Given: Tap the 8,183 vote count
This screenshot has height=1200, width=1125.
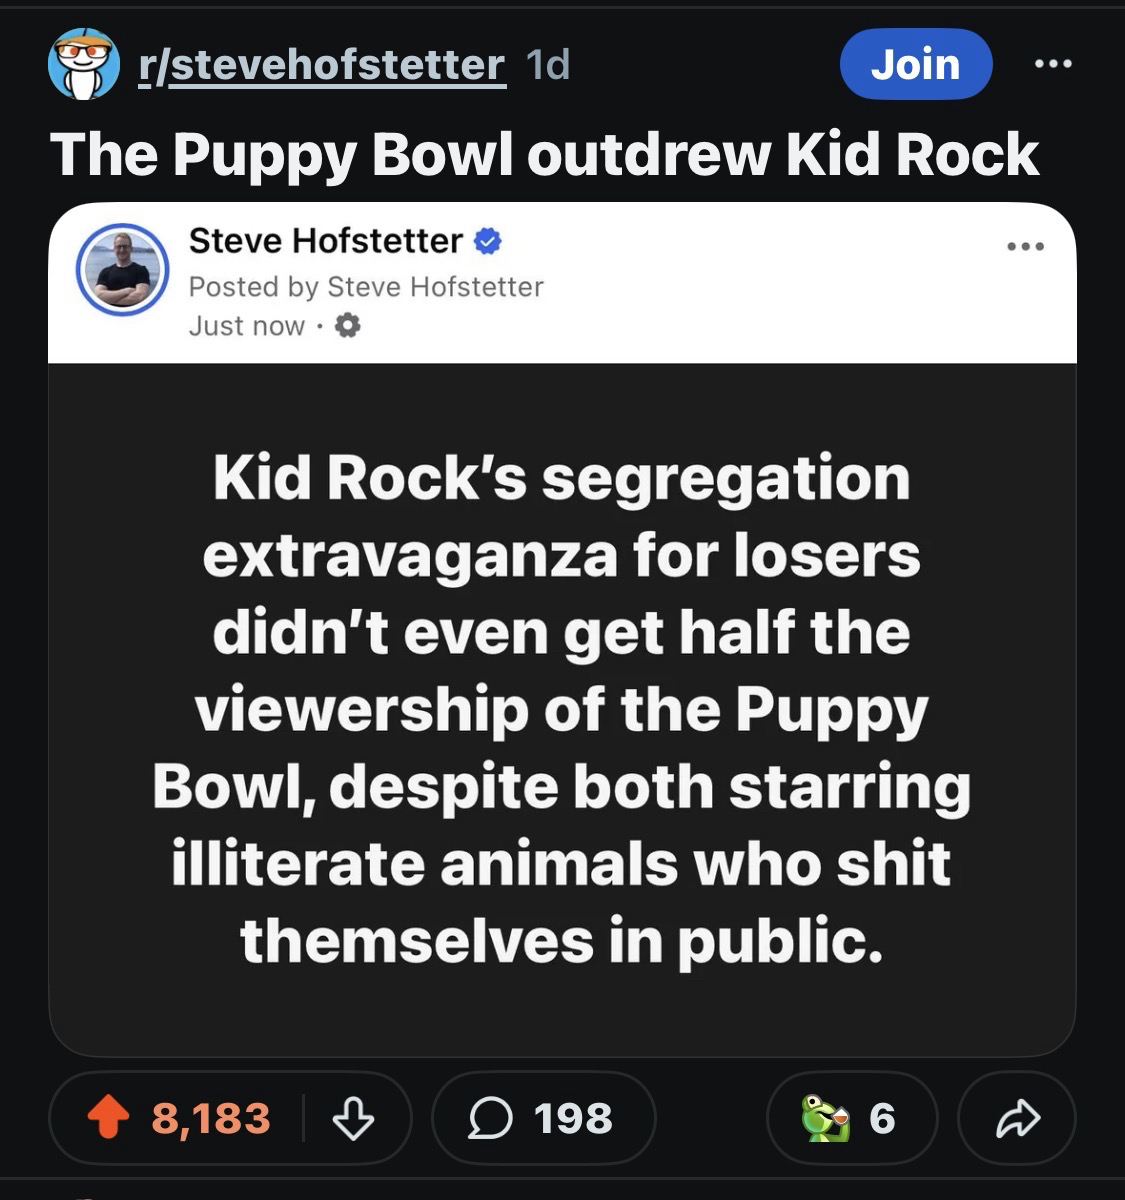Looking at the screenshot, I should (211, 1117).
